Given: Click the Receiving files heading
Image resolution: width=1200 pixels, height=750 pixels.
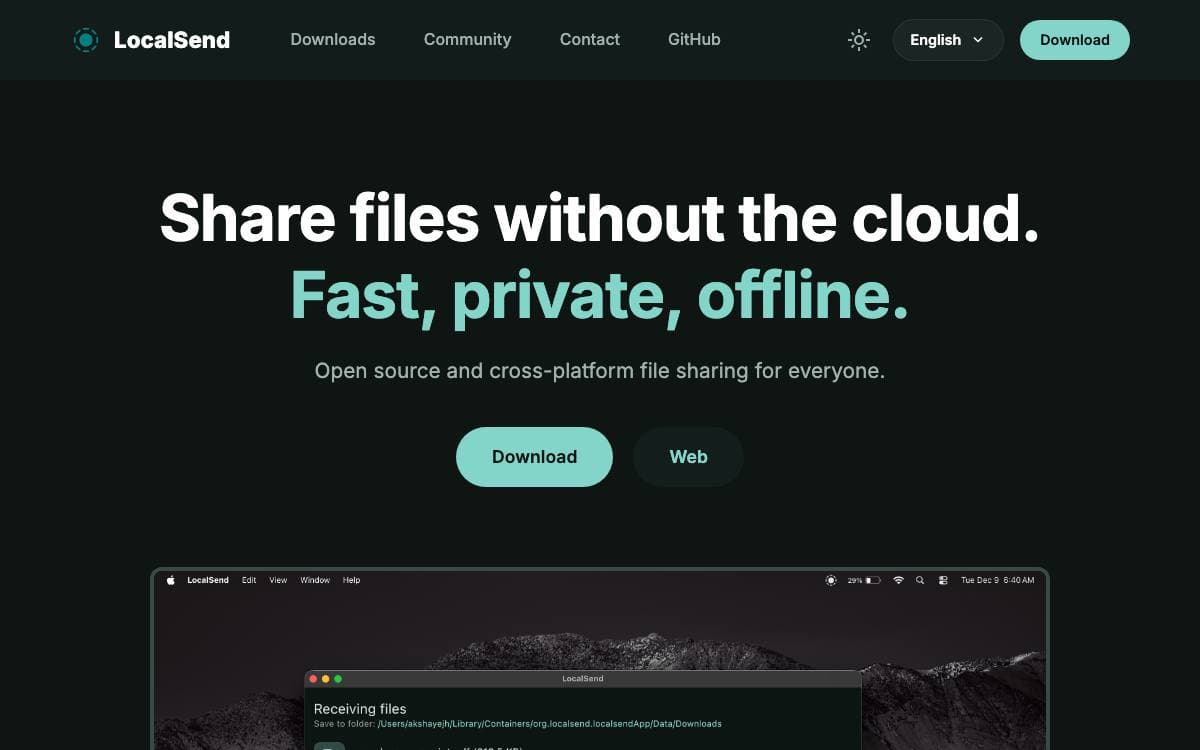Looking at the screenshot, I should pos(360,709).
